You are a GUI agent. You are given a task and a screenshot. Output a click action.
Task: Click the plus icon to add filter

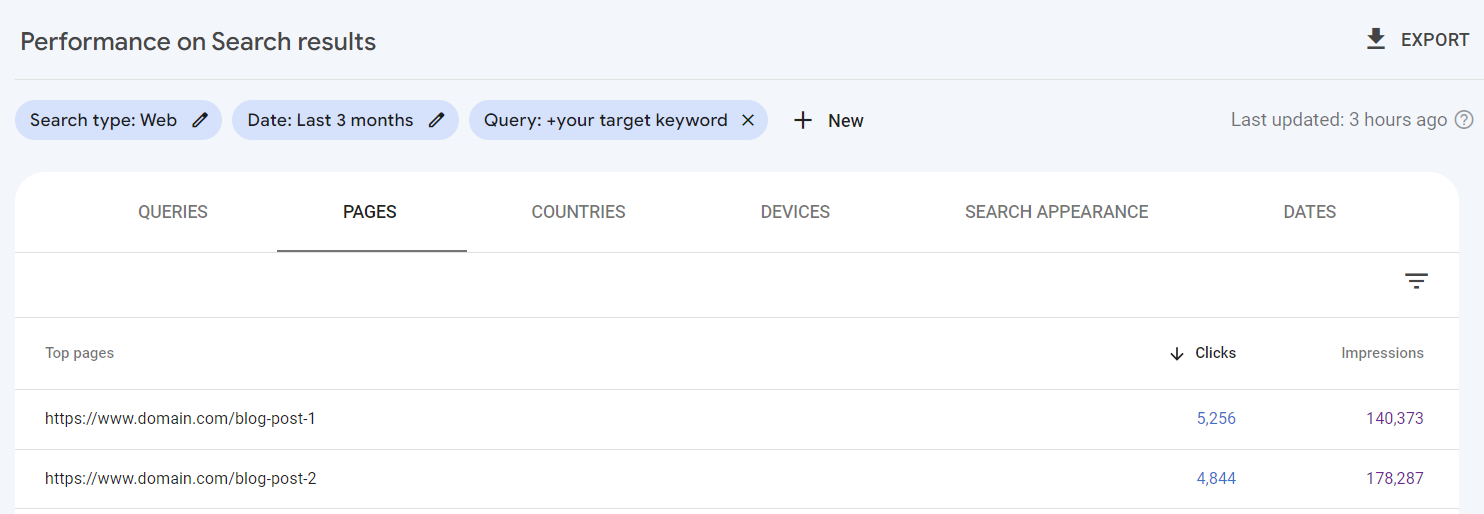pos(802,120)
